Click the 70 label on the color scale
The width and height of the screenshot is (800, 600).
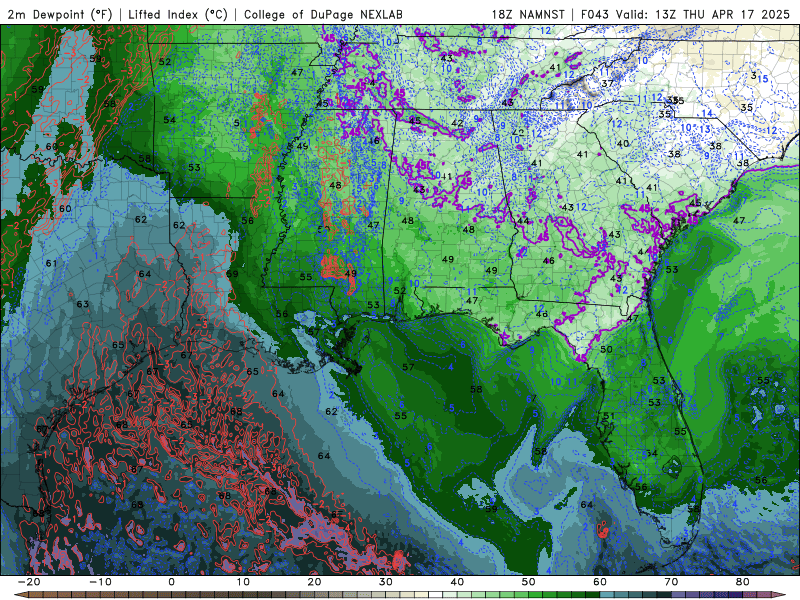[x=671, y=582]
